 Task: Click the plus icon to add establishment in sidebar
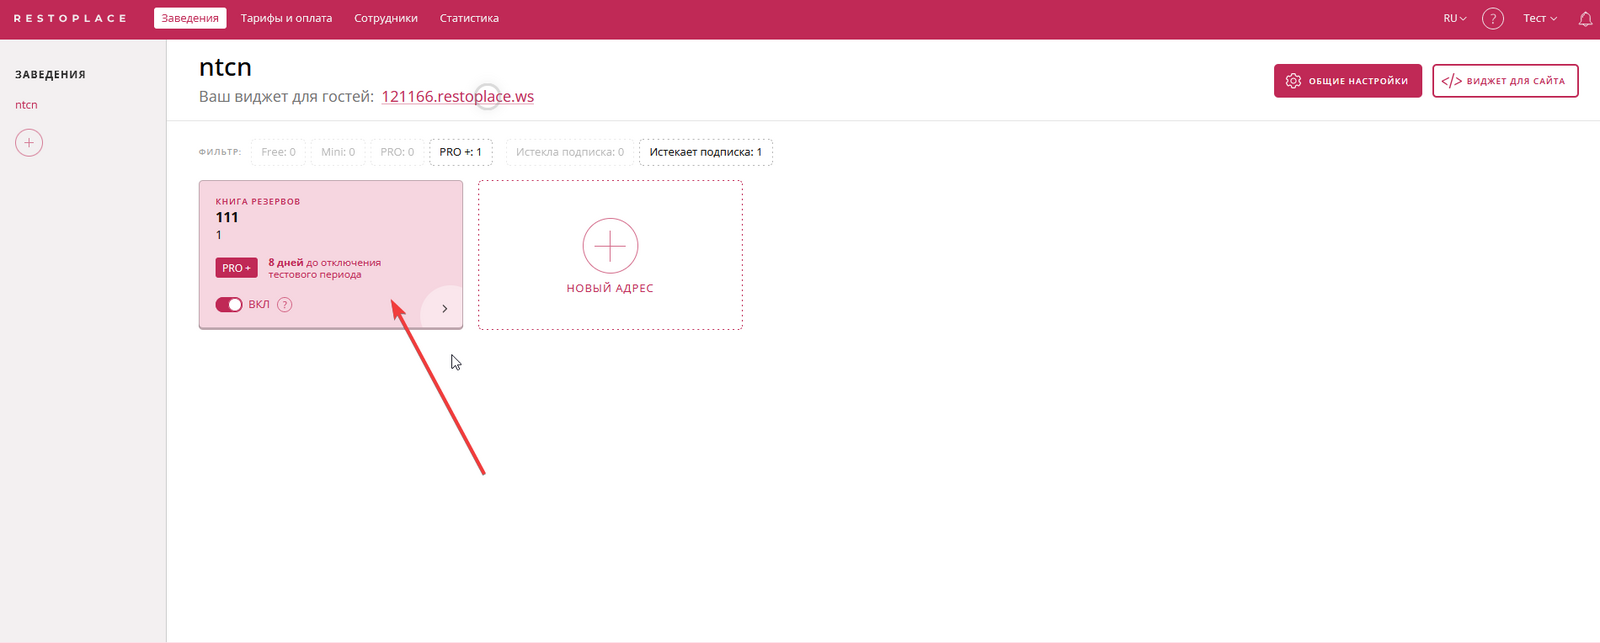click(29, 143)
